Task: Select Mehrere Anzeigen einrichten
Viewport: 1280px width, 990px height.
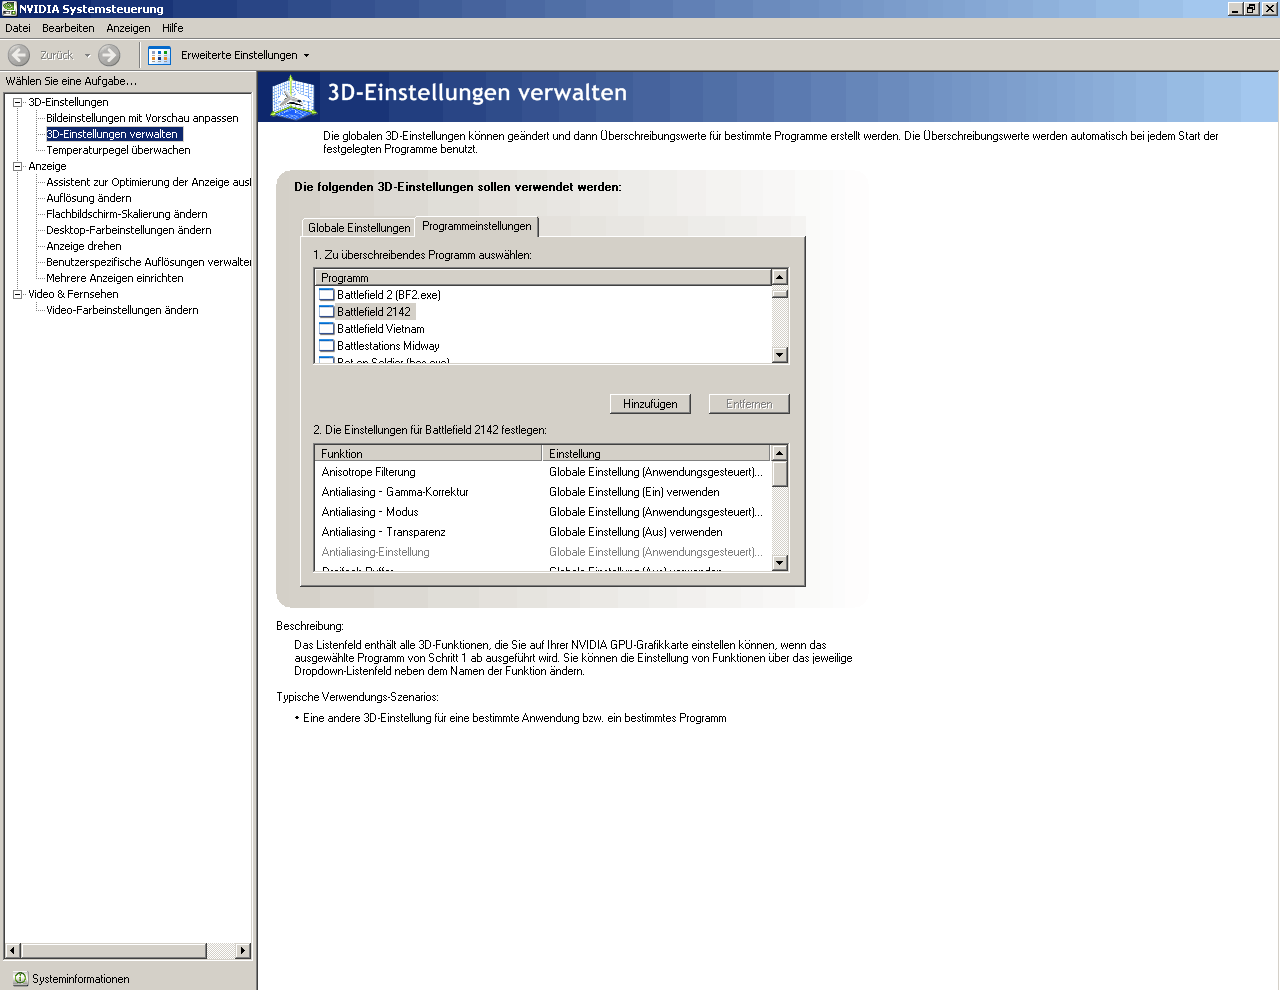Action: [115, 278]
